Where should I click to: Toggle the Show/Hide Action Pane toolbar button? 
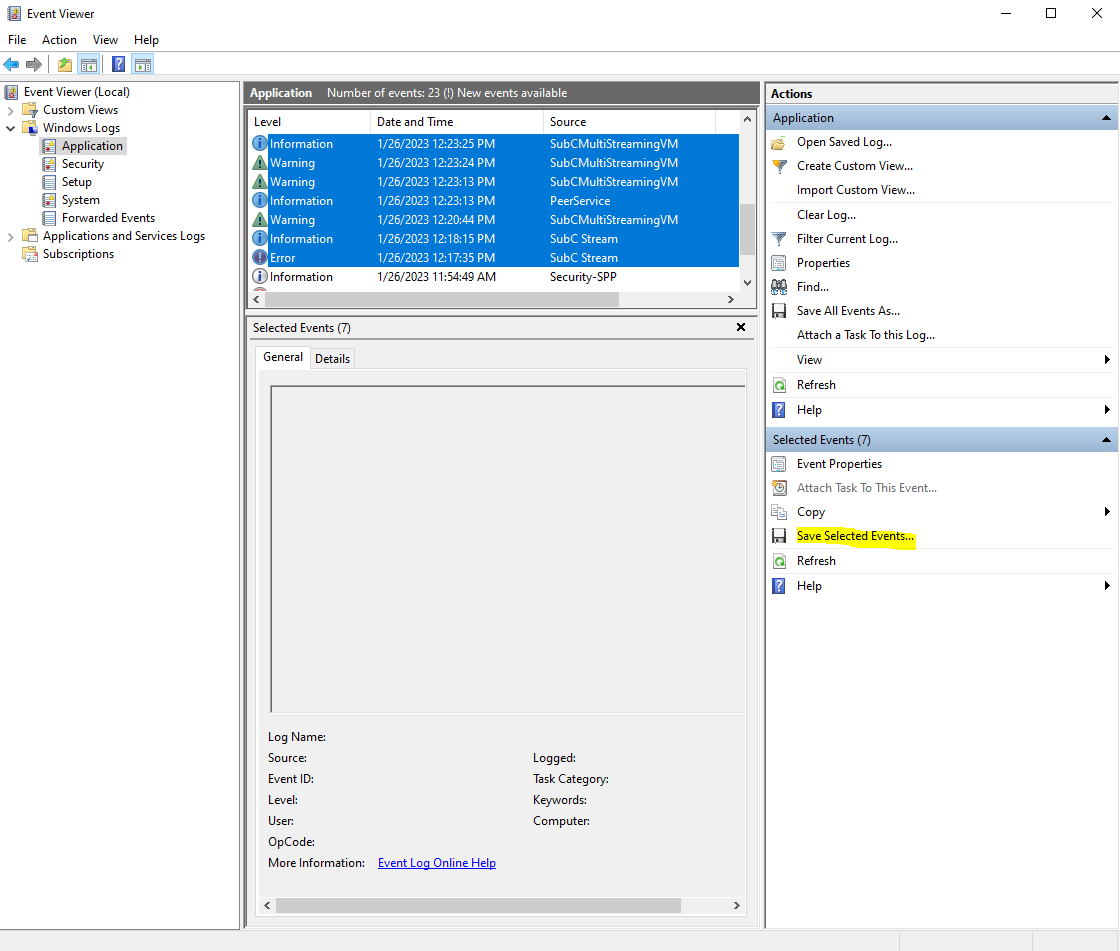point(143,65)
